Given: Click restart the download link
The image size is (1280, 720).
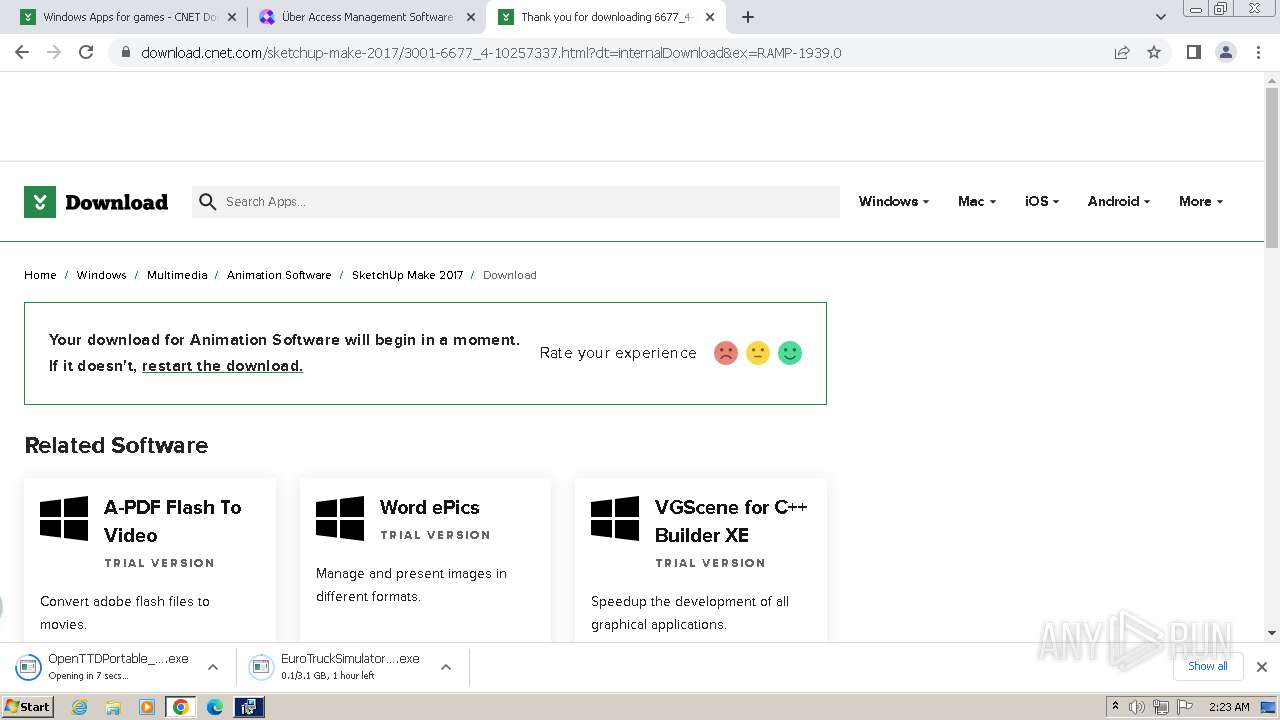Looking at the screenshot, I should point(222,366).
